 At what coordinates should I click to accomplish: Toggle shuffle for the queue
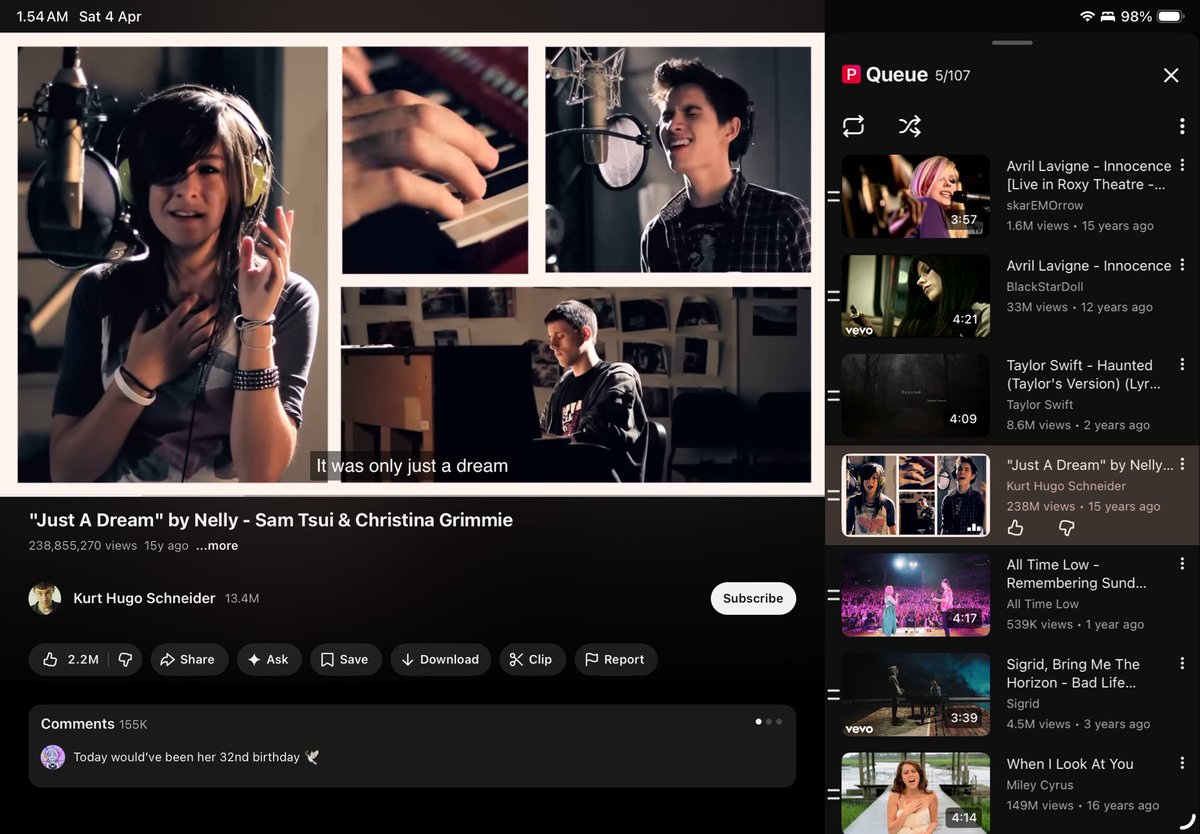point(909,126)
